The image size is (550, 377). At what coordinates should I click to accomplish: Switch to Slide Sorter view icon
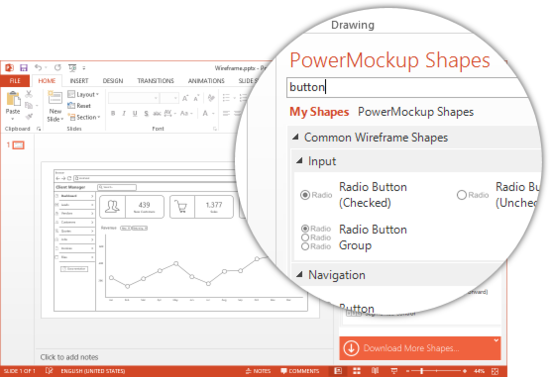(356, 371)
